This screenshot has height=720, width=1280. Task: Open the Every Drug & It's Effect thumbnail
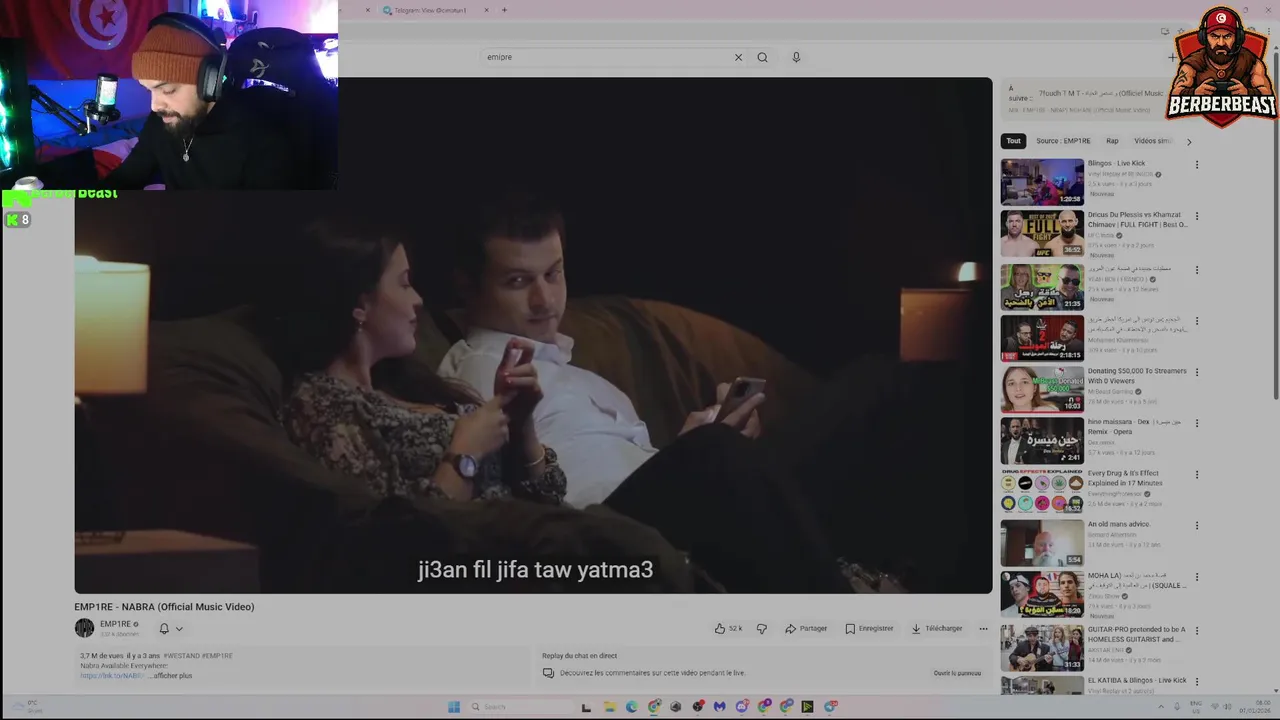1042,491
